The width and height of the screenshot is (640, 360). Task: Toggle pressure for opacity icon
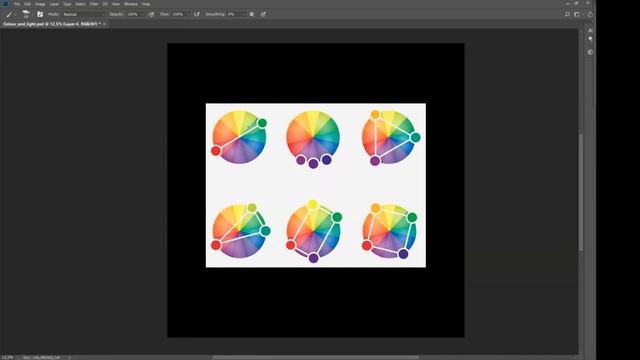pyautogui.click(x=151, y=14)
